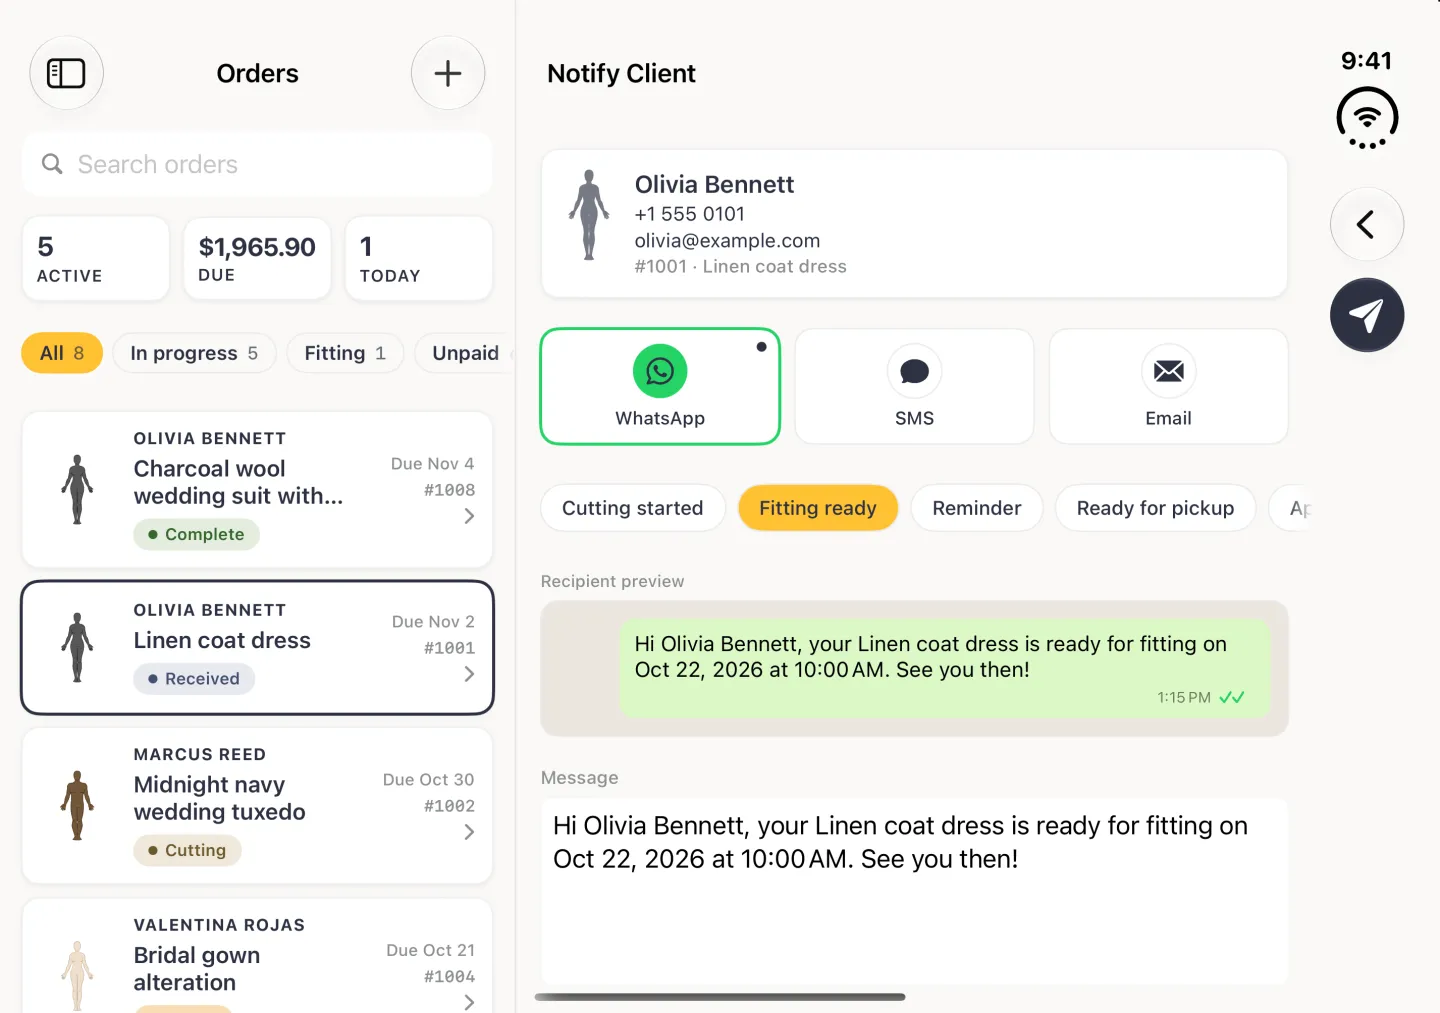
Task: Show All orders filter tab
Action: (62, 353)
